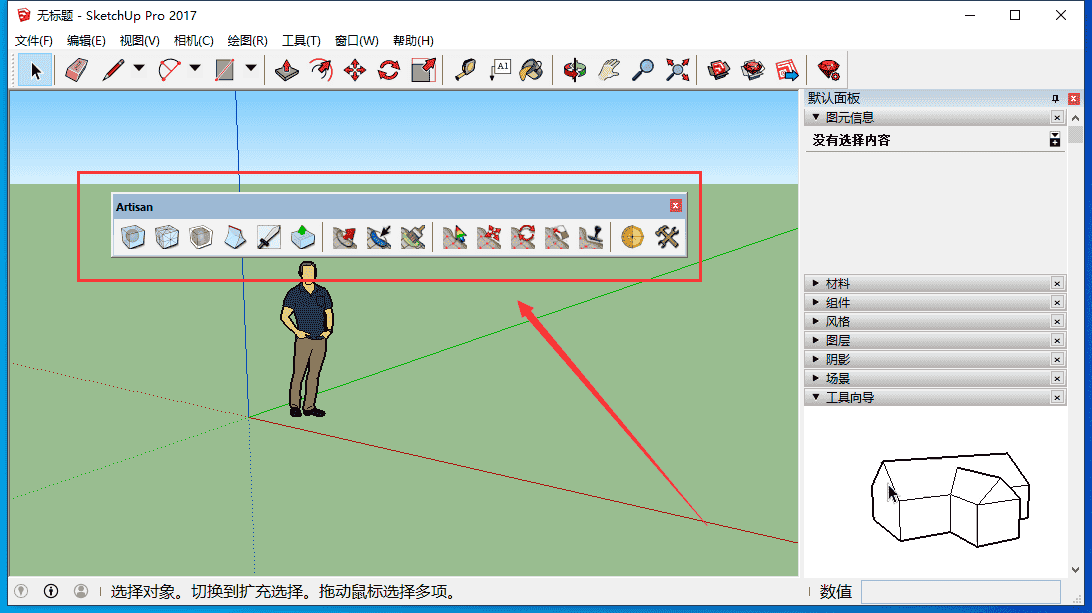This screenshot has width=1092, height=613.
Task: Open the Extension Manager ruby icon
Action: tap(829, 70)
